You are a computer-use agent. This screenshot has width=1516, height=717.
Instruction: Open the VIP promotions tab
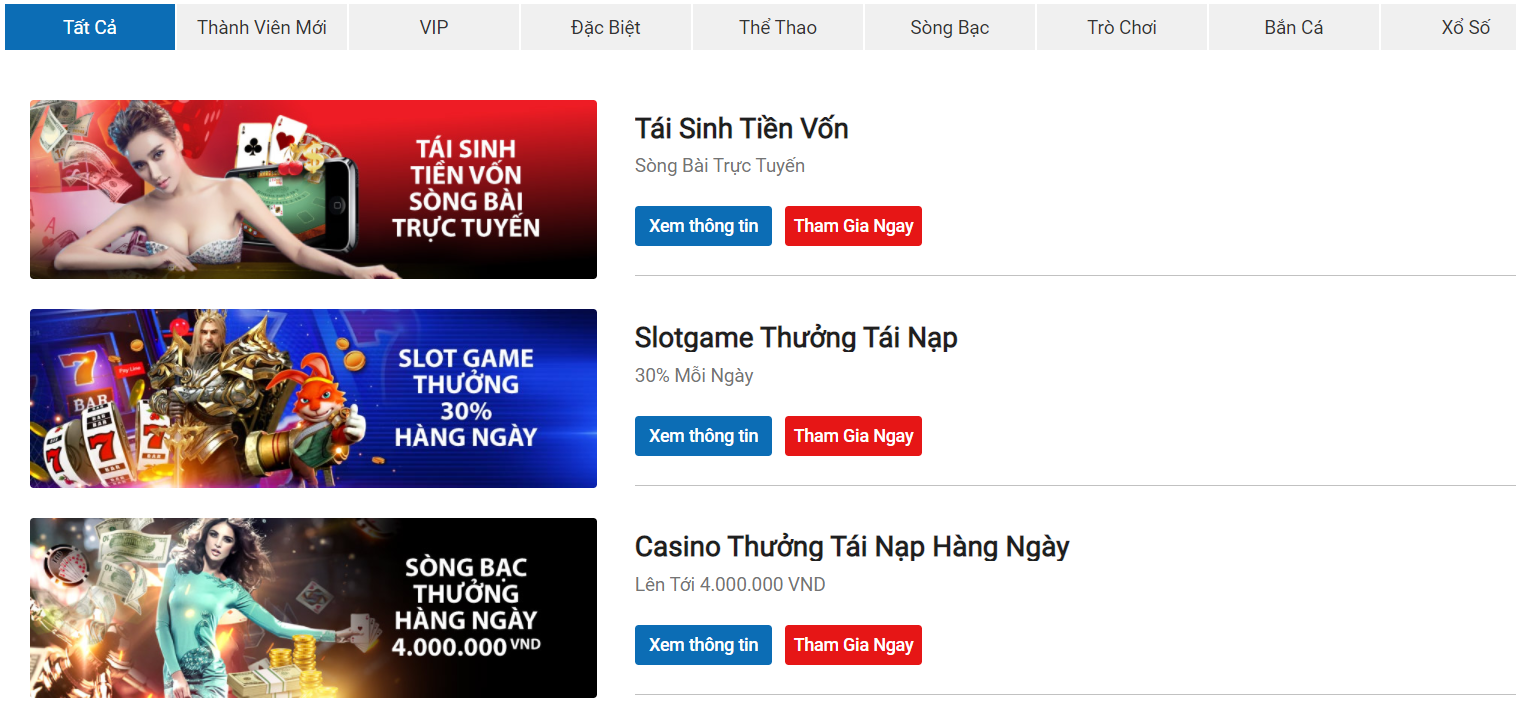coord(434,27)
